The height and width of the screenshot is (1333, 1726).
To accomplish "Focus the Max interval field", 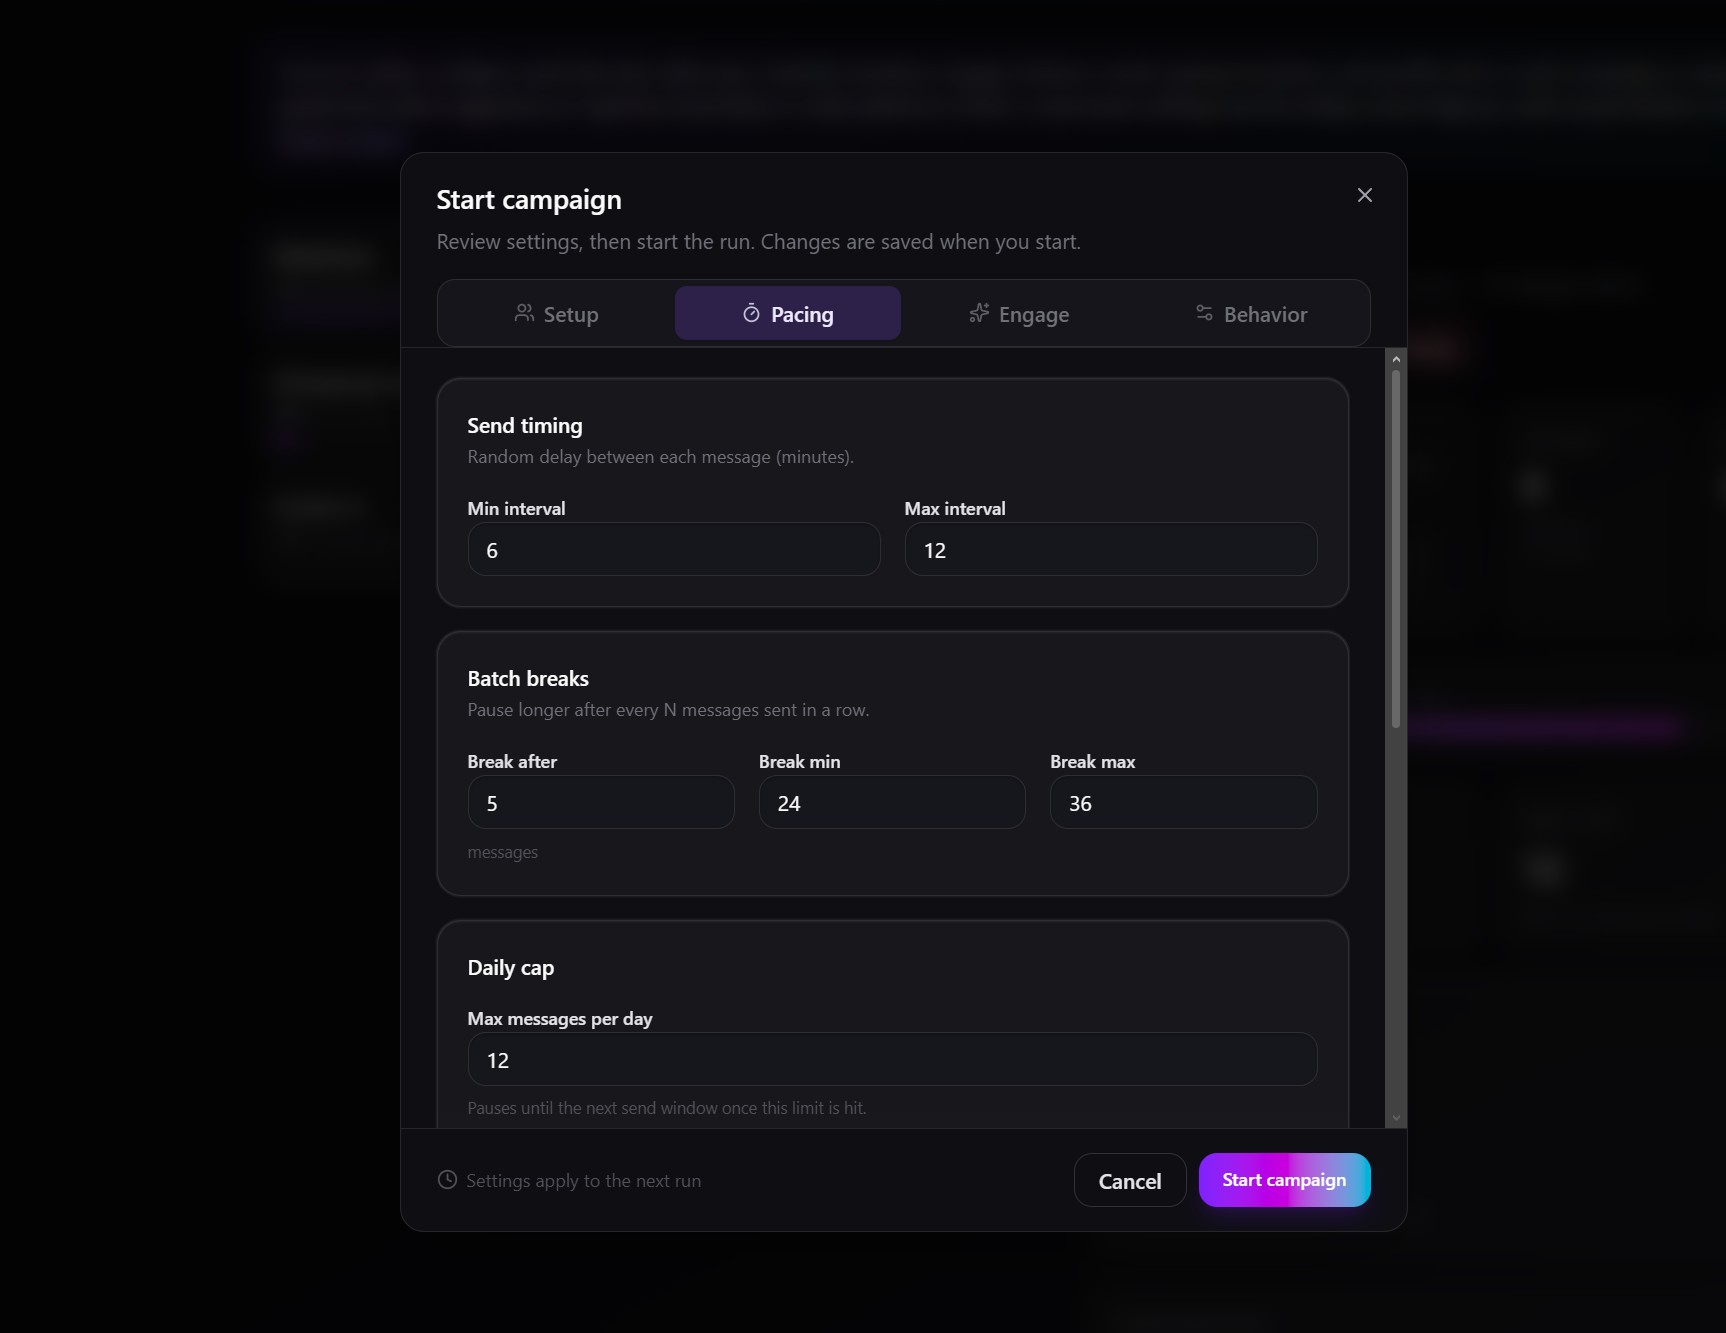I will coord(1111,549).
